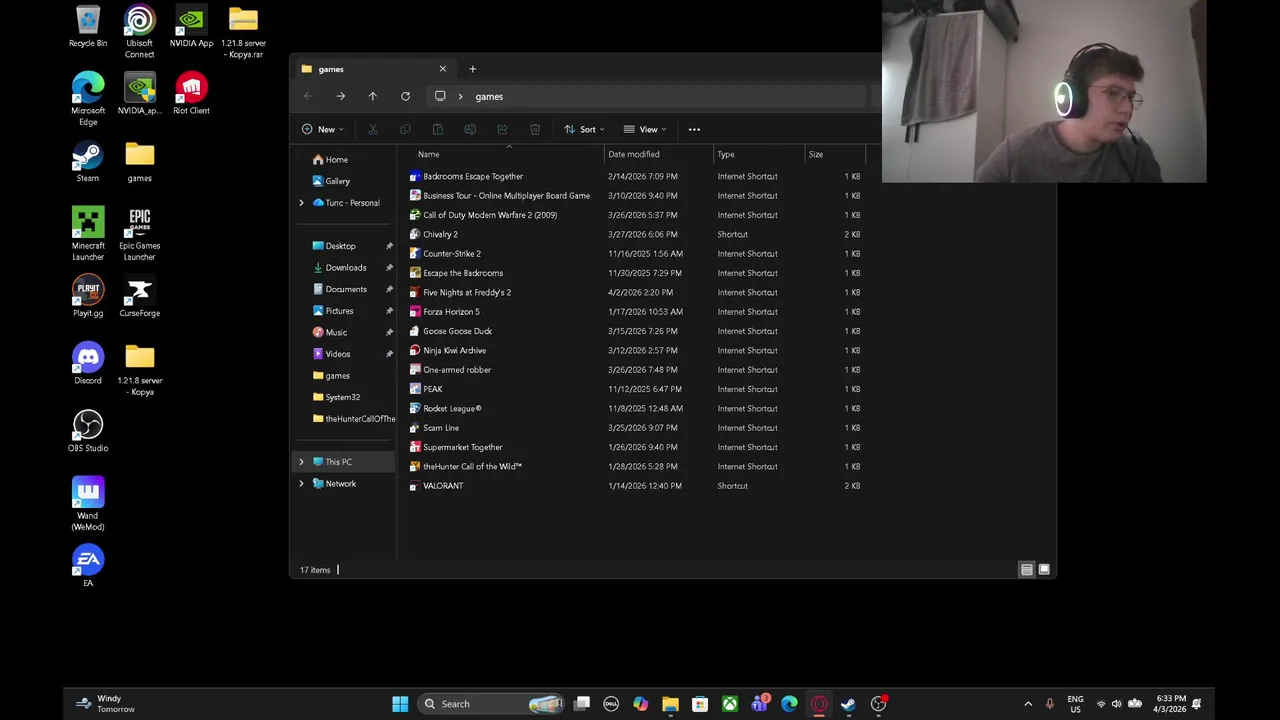Open the New item dropdown
This screenshot has height=720, width=1280.
tap(322, 129)
